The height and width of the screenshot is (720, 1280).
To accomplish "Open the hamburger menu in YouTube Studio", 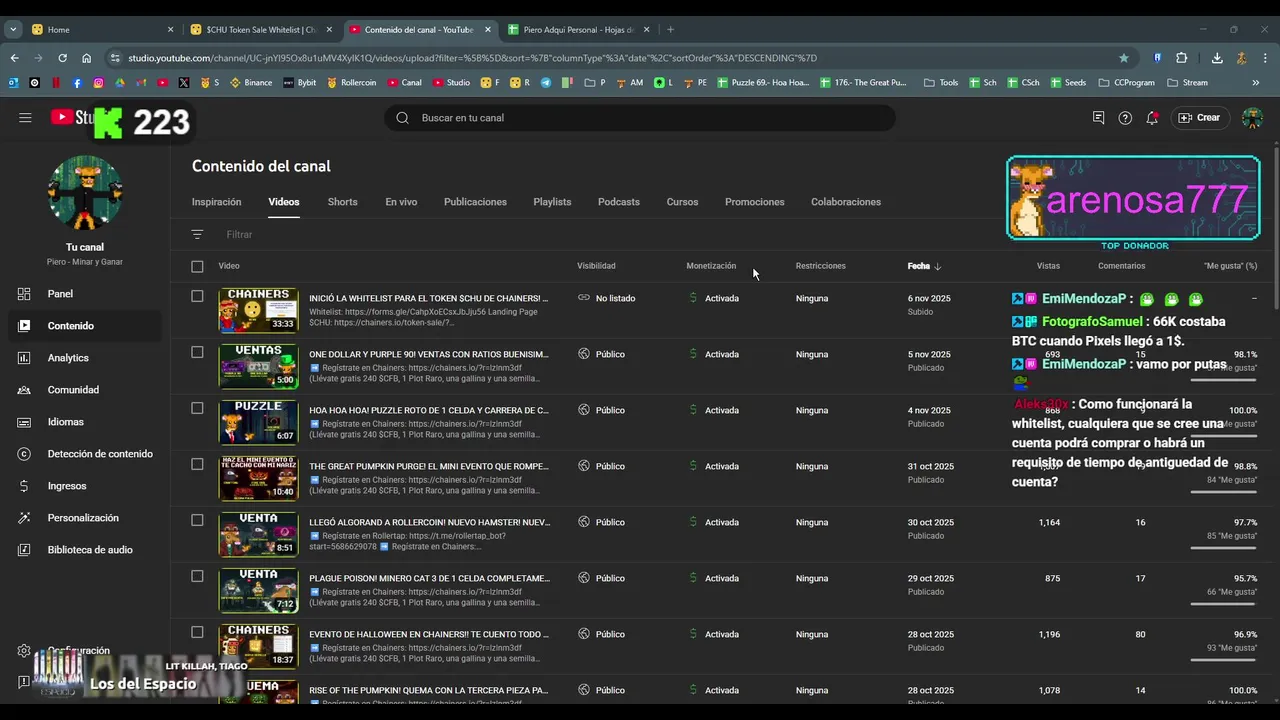I will pos(25,118).
